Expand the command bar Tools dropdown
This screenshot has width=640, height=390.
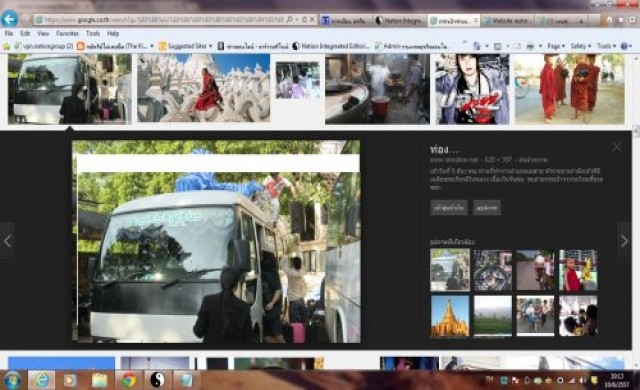(606, 46)
